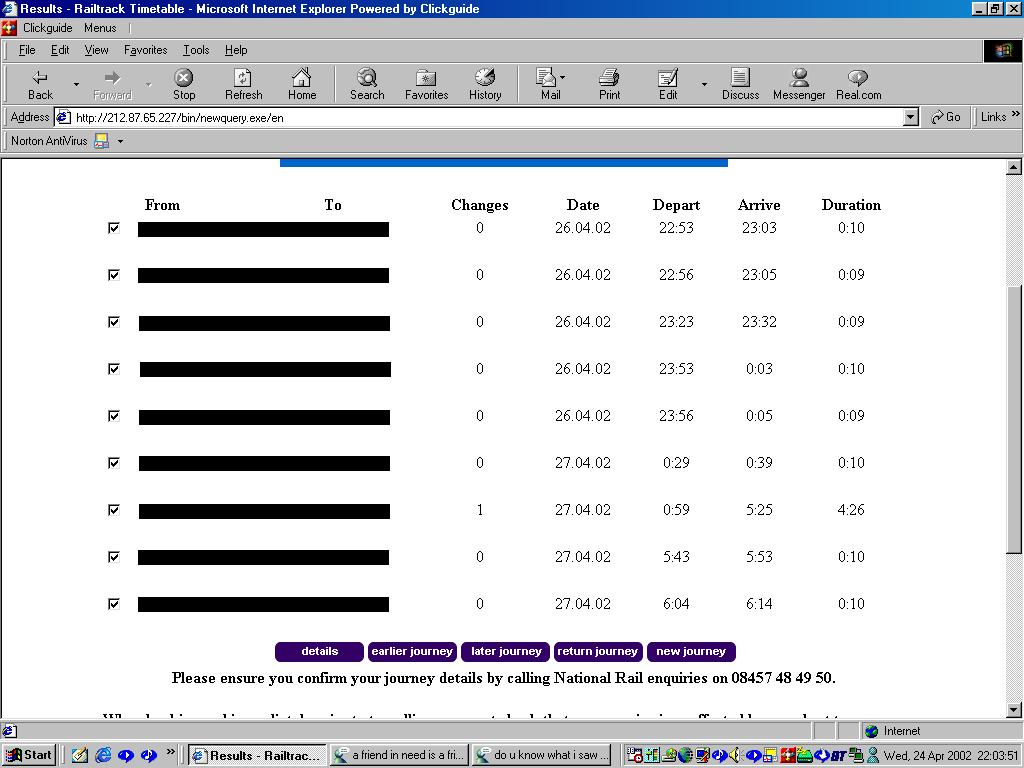Open the Norton AntiVirus dropdown arrow
Image resolution: width=1024 pixels, height=768 pixels.
coord(120,142)
